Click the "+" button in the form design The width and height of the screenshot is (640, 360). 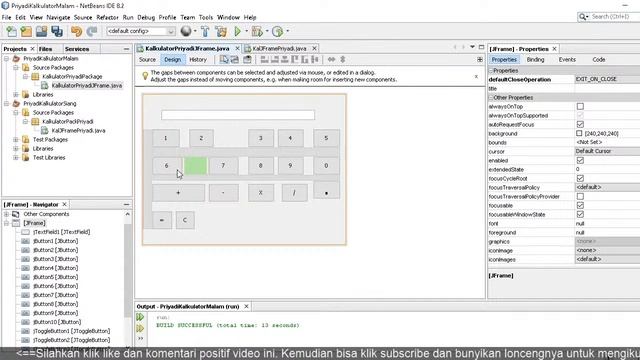178,193
